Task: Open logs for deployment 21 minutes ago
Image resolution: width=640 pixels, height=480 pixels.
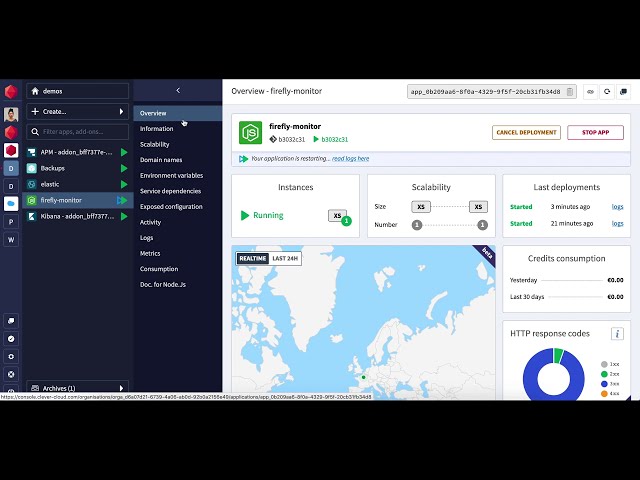Action: [617, 224]
